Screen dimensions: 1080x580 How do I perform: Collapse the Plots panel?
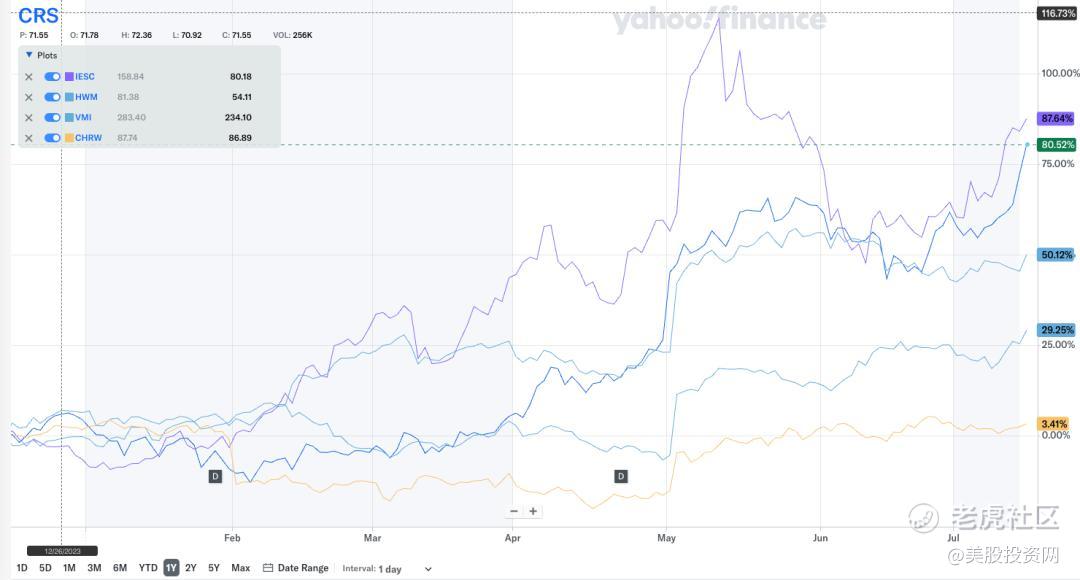click(x=30, y=56)
